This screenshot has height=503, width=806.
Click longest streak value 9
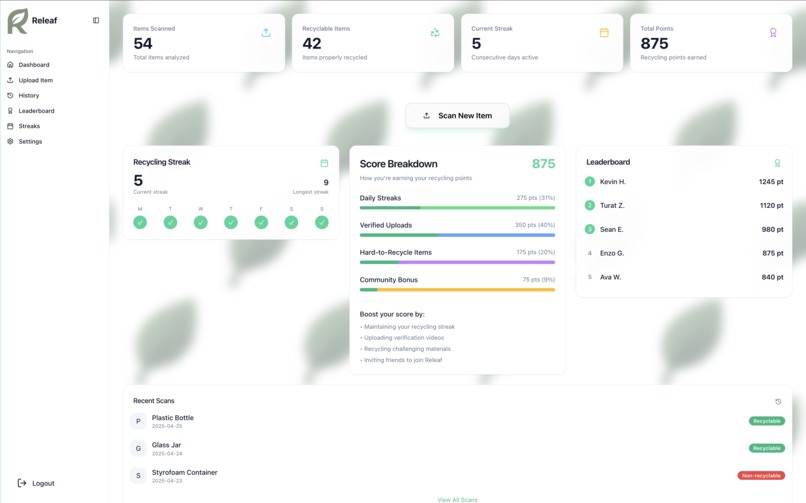tap(326, 182)
